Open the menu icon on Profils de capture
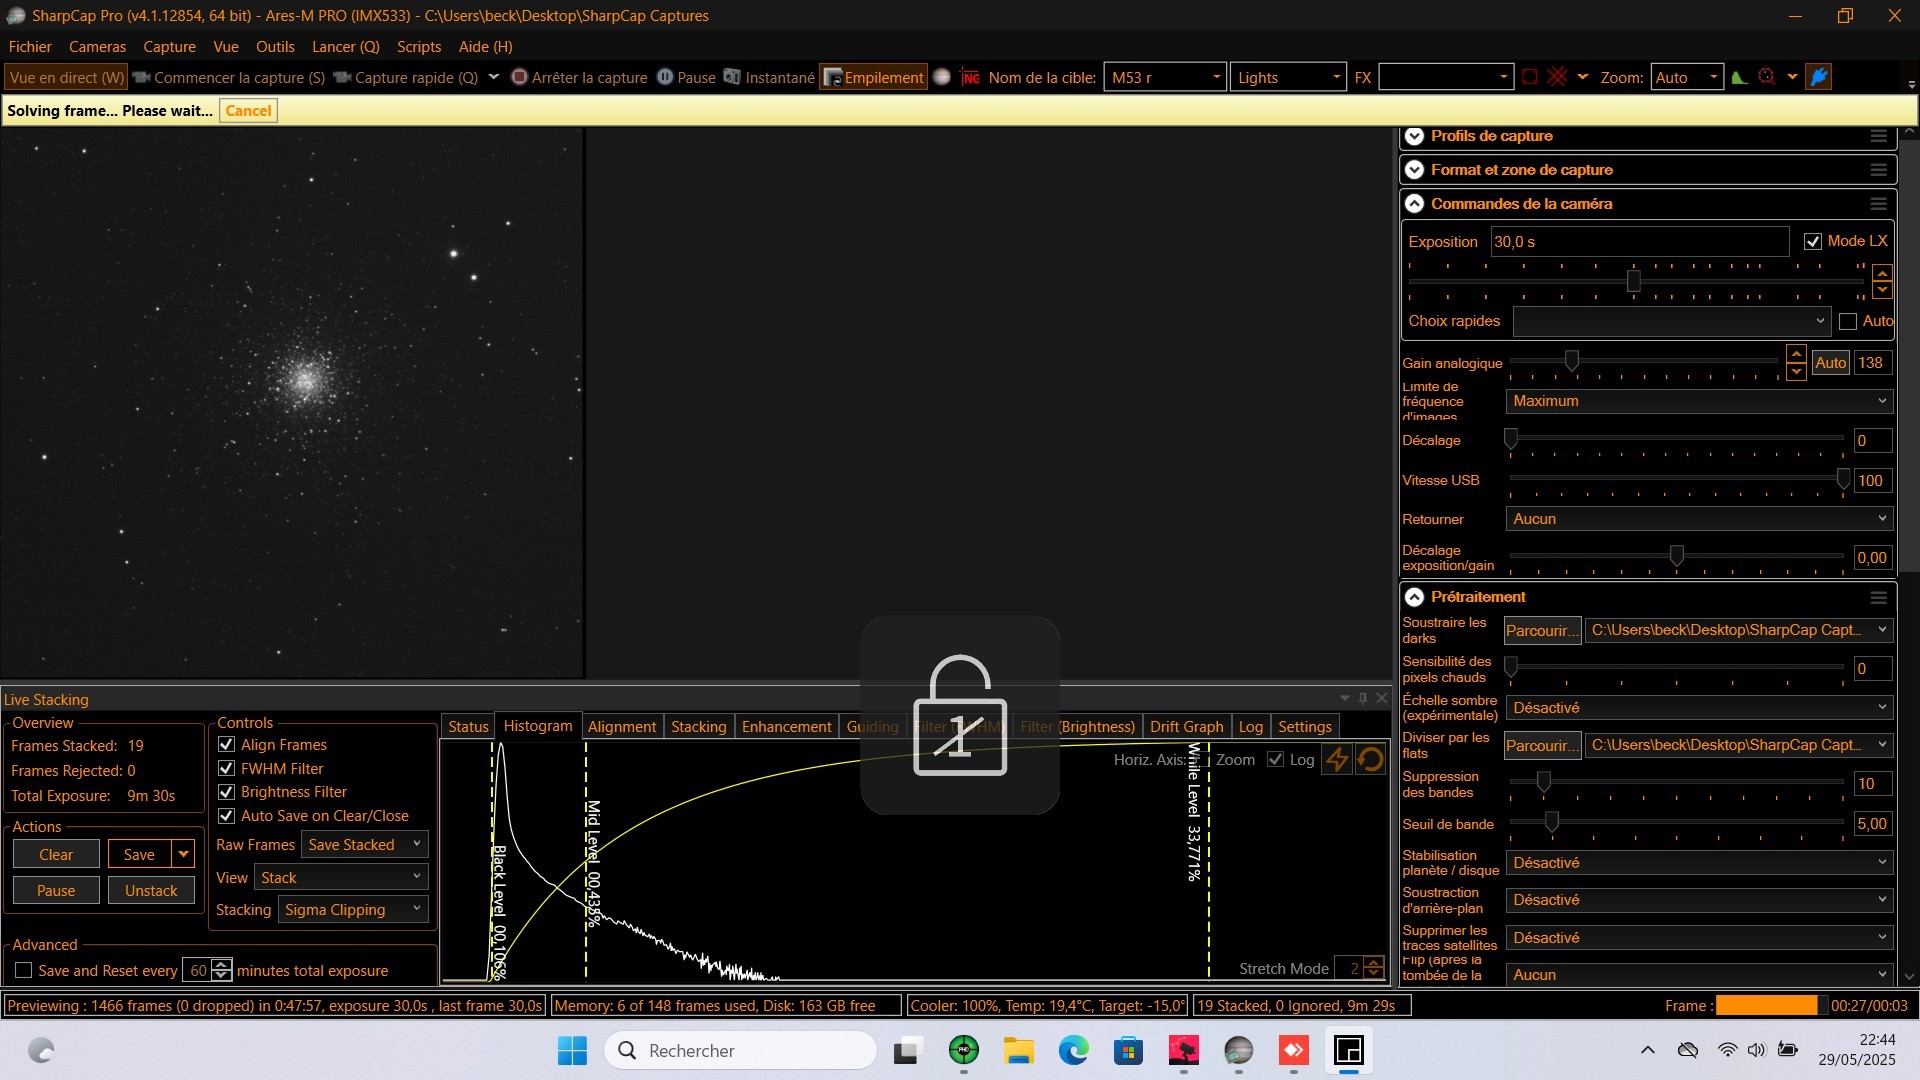 (1879, 136)
